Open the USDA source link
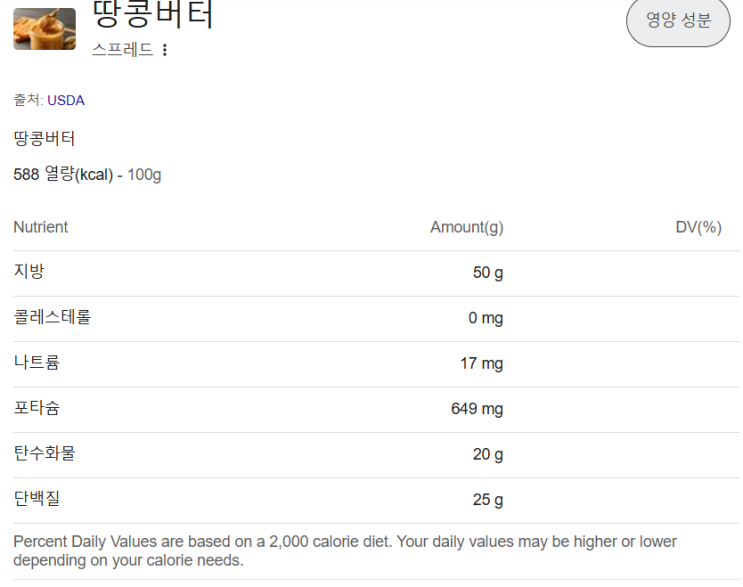The image size is (743, 587). pyautogui.click(x=66, y=100)
